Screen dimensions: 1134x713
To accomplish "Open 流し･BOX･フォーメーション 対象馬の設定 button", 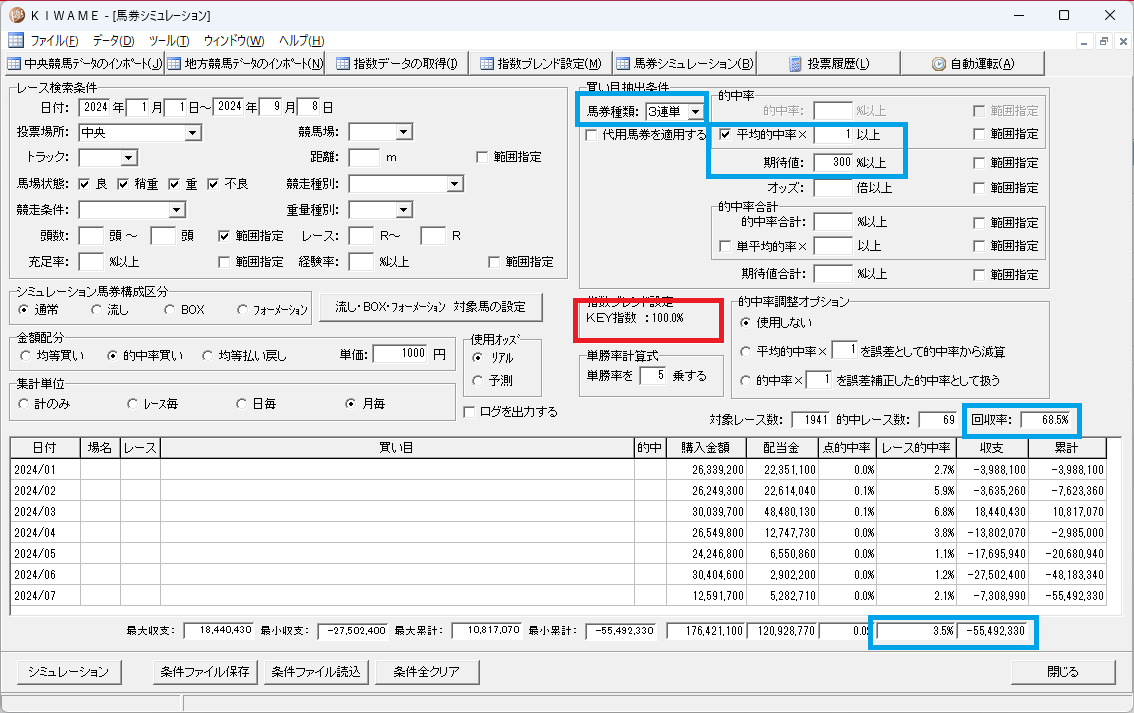I will click(x=431, y=307).
